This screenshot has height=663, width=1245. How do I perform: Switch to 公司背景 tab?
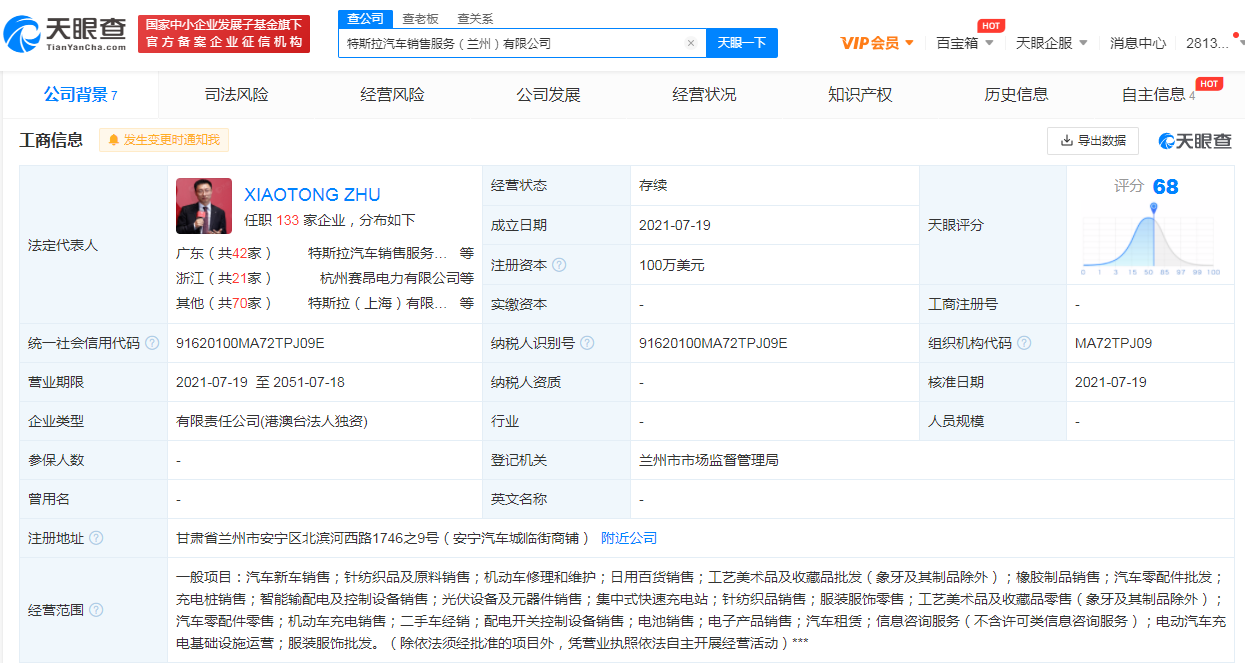[x=80, y=95]
